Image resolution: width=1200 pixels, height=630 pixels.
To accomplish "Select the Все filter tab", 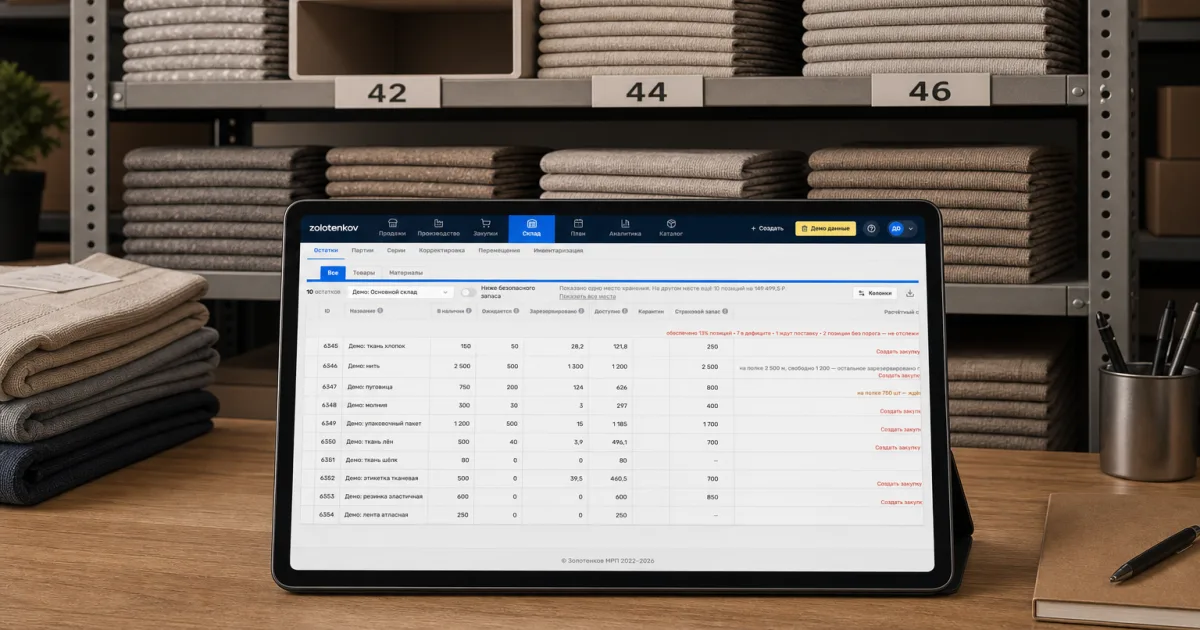I will click(x=332, y=273).
